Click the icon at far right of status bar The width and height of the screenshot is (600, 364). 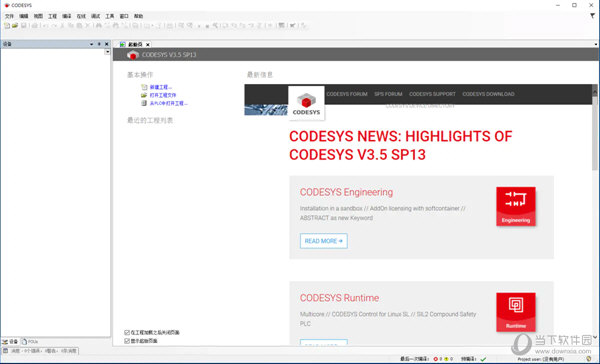pyautogui.click(x=589, y=359)
